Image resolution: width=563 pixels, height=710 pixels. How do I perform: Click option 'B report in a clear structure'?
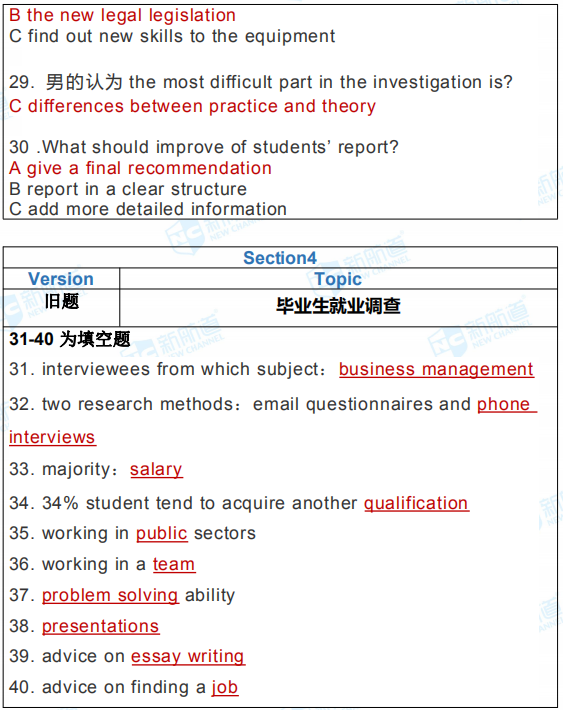(x=128, y=189)
